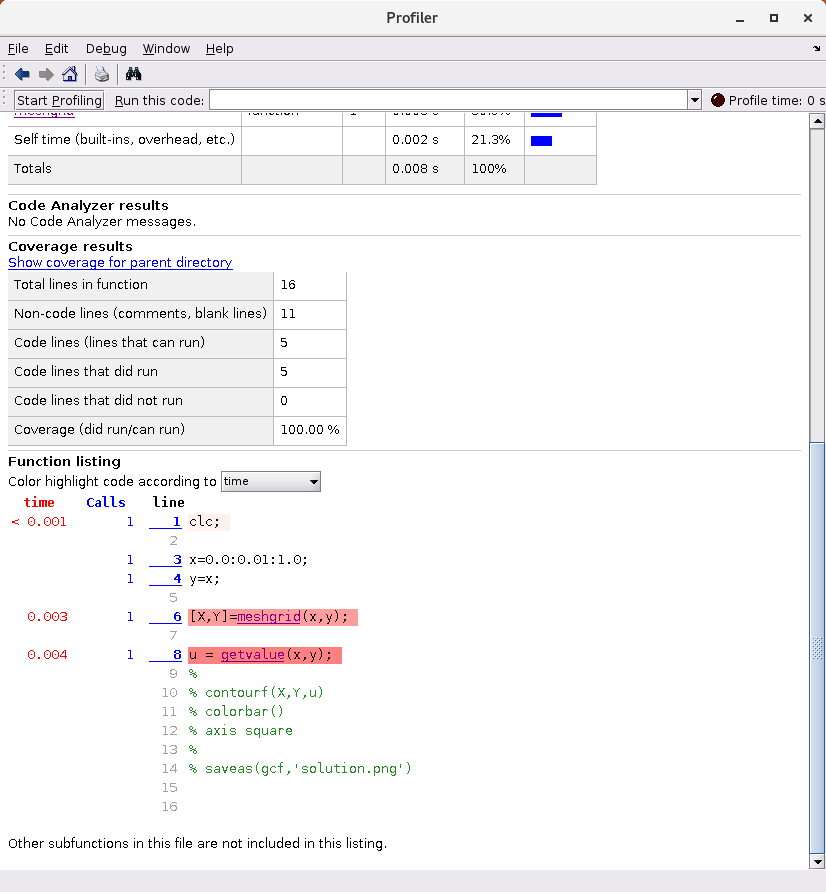Click the Start Profiling button
This screenshot has height=892, width=826.
[59, 101]
